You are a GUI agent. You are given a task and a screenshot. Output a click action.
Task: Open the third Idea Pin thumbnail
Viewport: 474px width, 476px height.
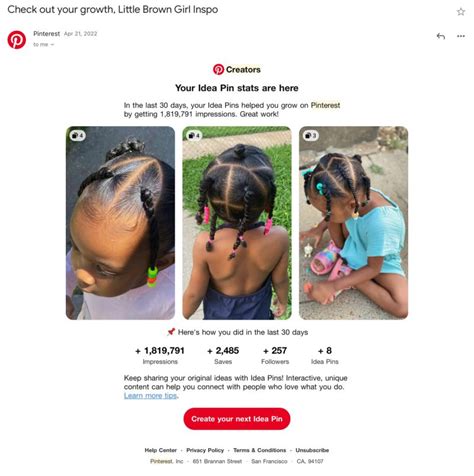click(x=353, y=223)
